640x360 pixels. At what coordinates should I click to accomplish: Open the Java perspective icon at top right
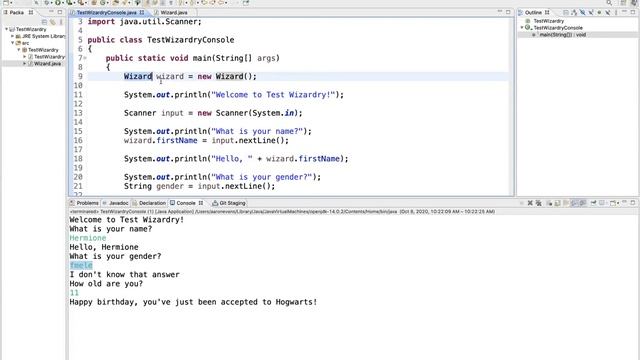coord(633,2)
